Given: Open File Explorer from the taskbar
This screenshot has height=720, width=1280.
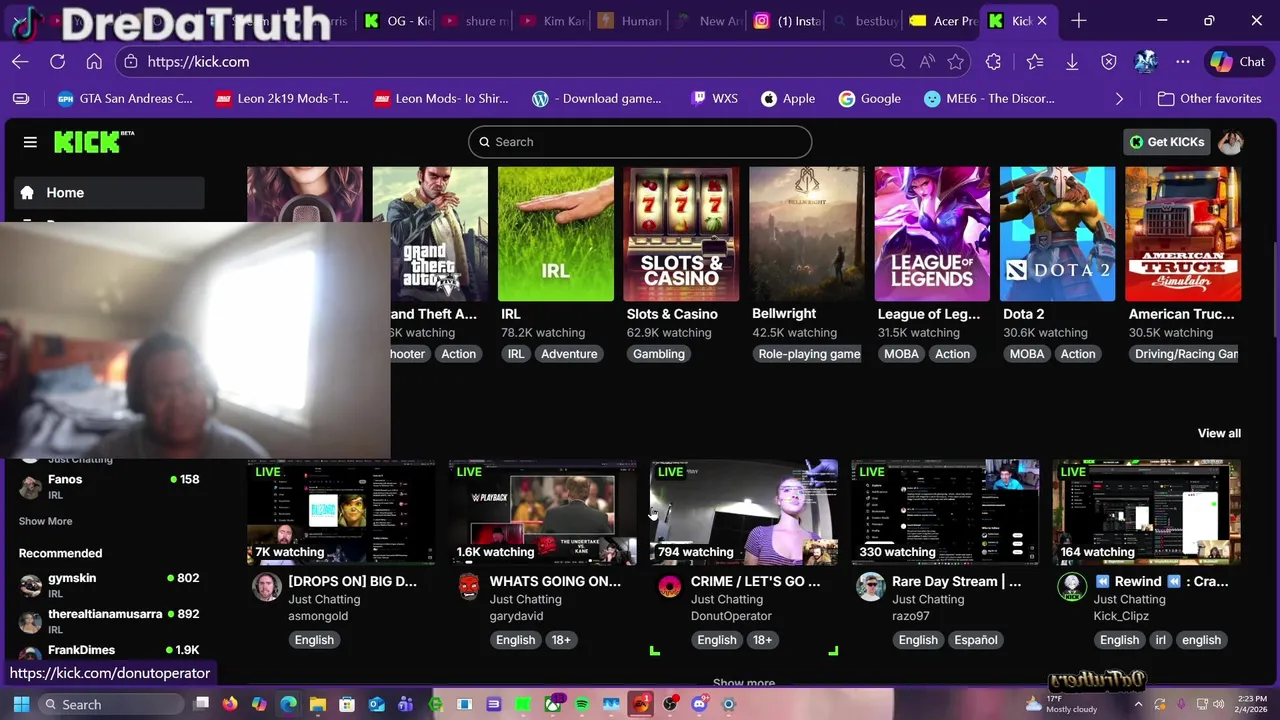Looking at the screenshot, I should [x=318, y=704].
